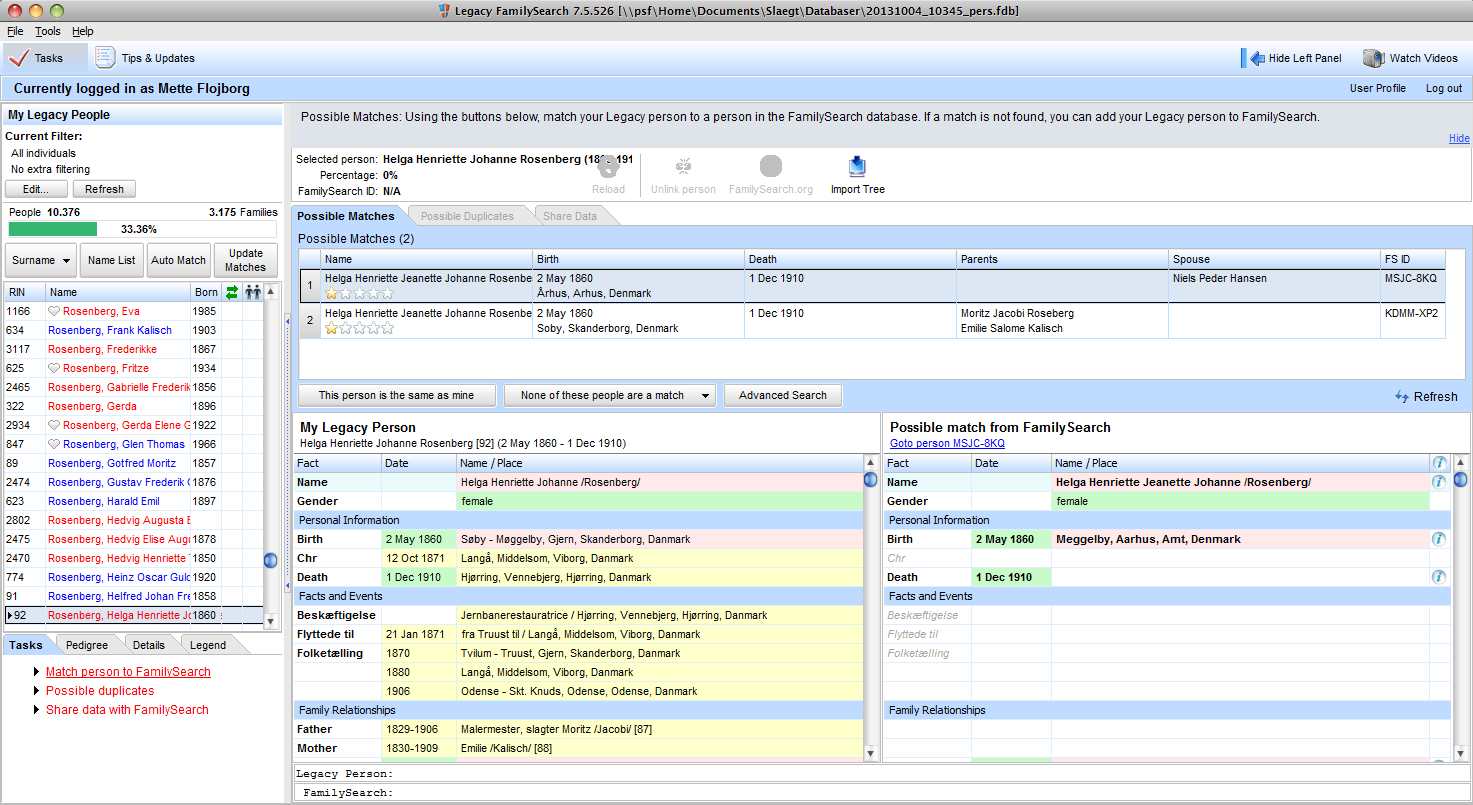The width and height of the screenshot is (1473, 805).
Task: Click the filter Refresh button
Action: [x=104, y=189]
